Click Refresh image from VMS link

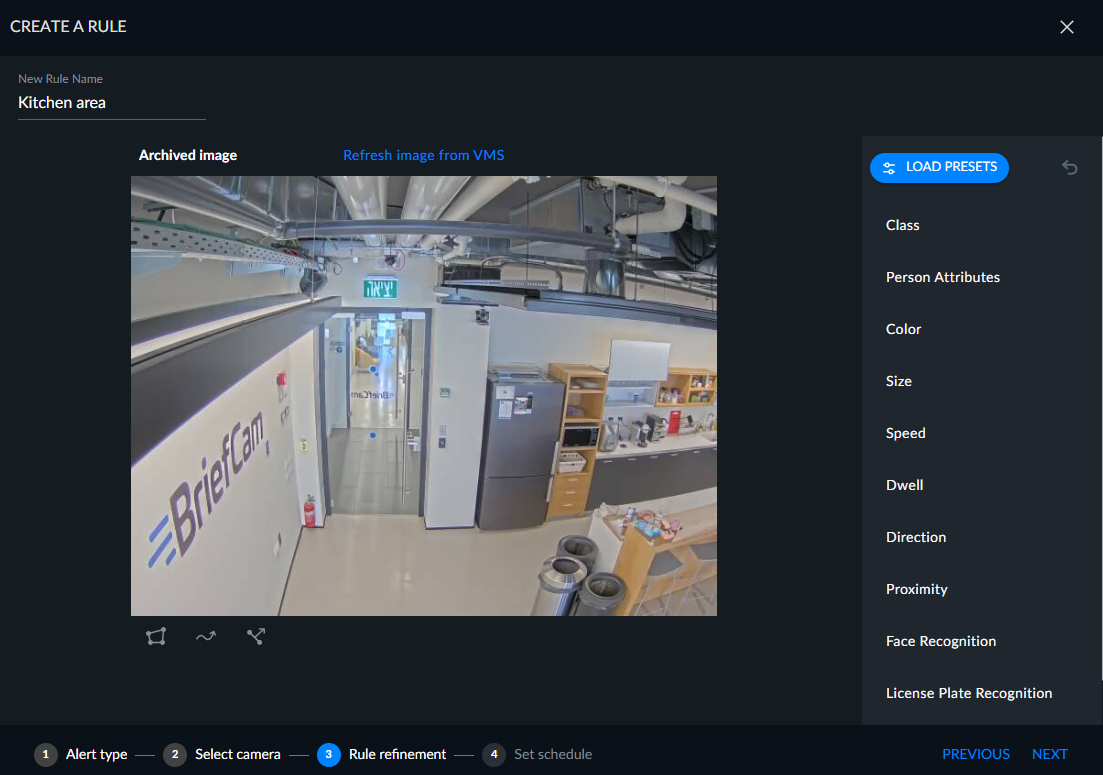[x=423, y=155]
